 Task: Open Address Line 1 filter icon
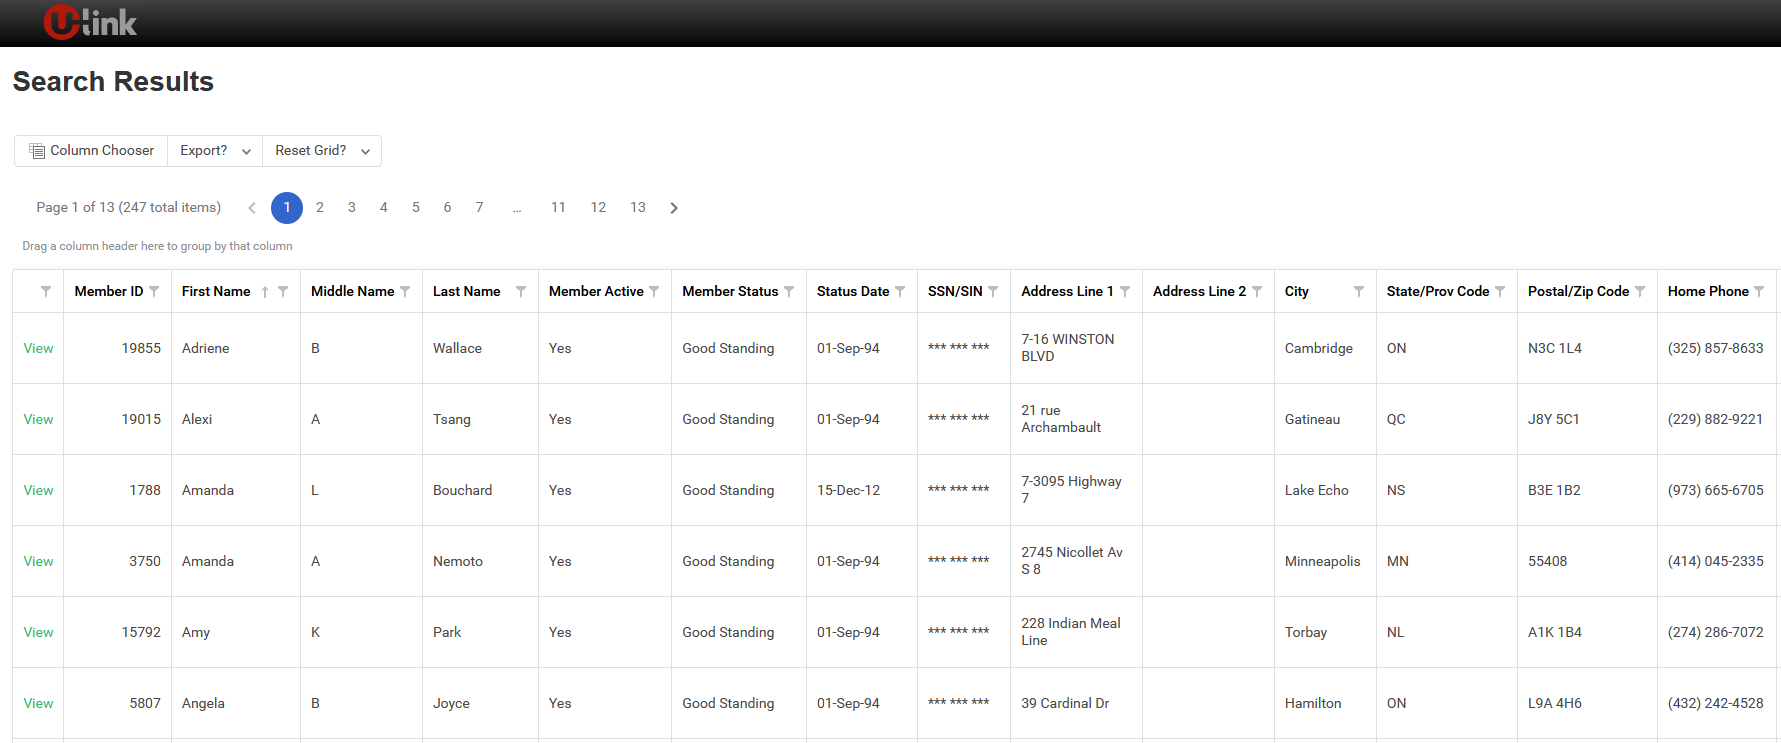coord(1125,291)
